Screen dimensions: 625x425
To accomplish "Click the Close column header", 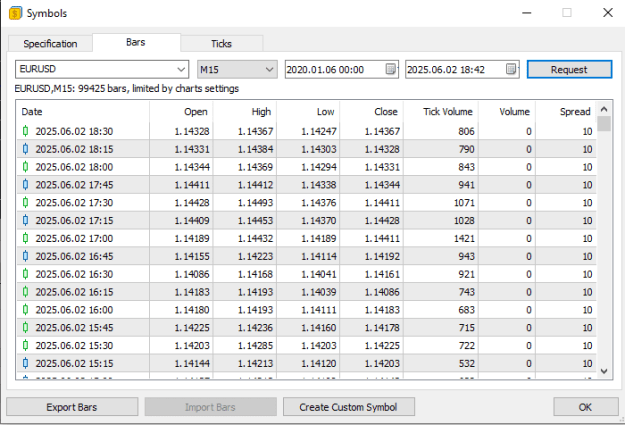I will [371, 112].
